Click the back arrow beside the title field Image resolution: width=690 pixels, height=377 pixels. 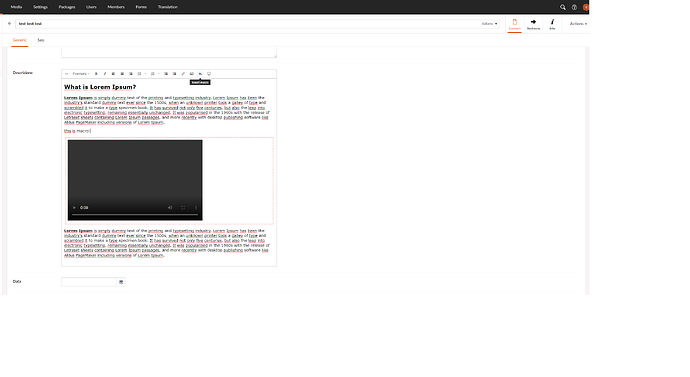coord(10,24)
